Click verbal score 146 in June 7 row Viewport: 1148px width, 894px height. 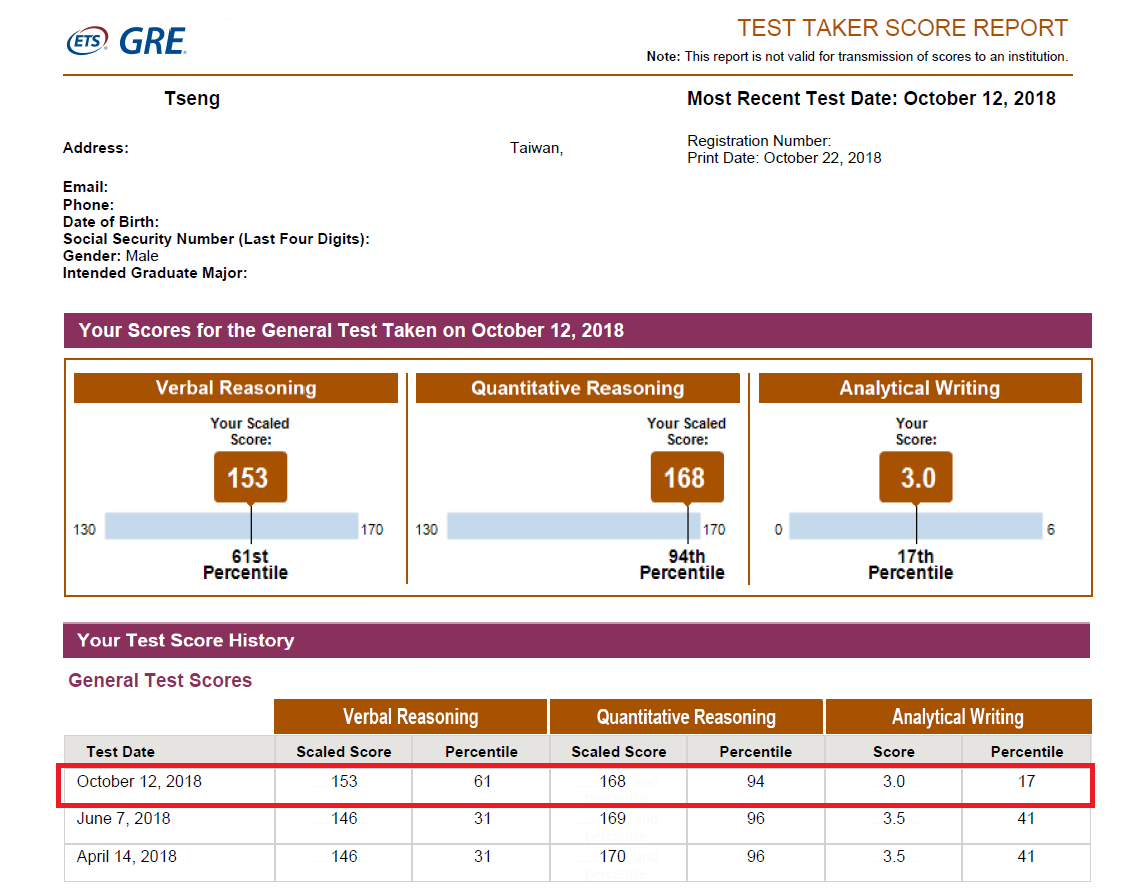coord(344,819)
